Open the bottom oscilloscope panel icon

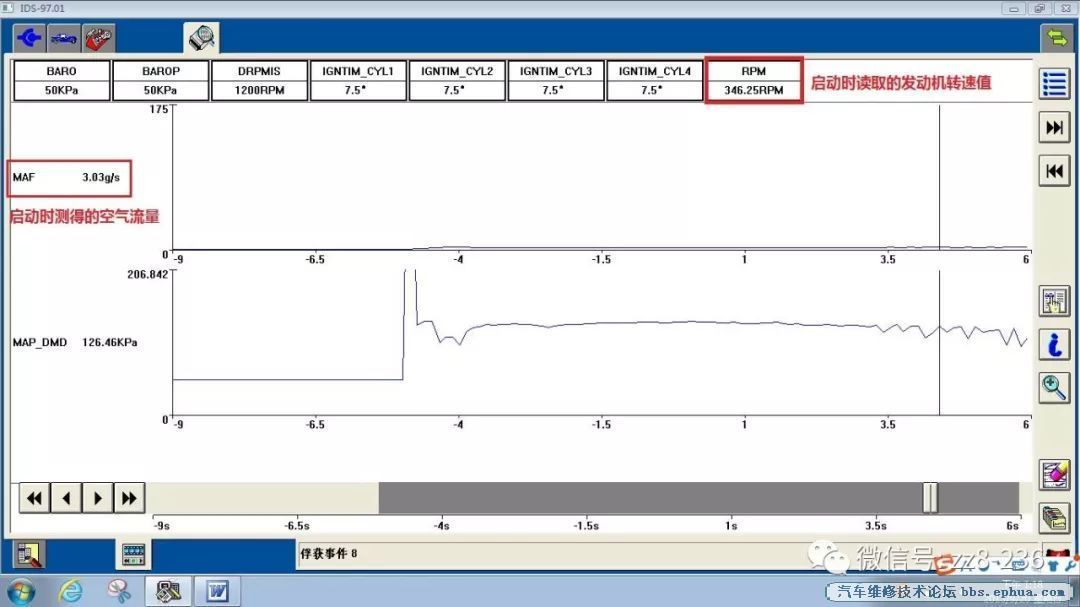pos(133,555)
